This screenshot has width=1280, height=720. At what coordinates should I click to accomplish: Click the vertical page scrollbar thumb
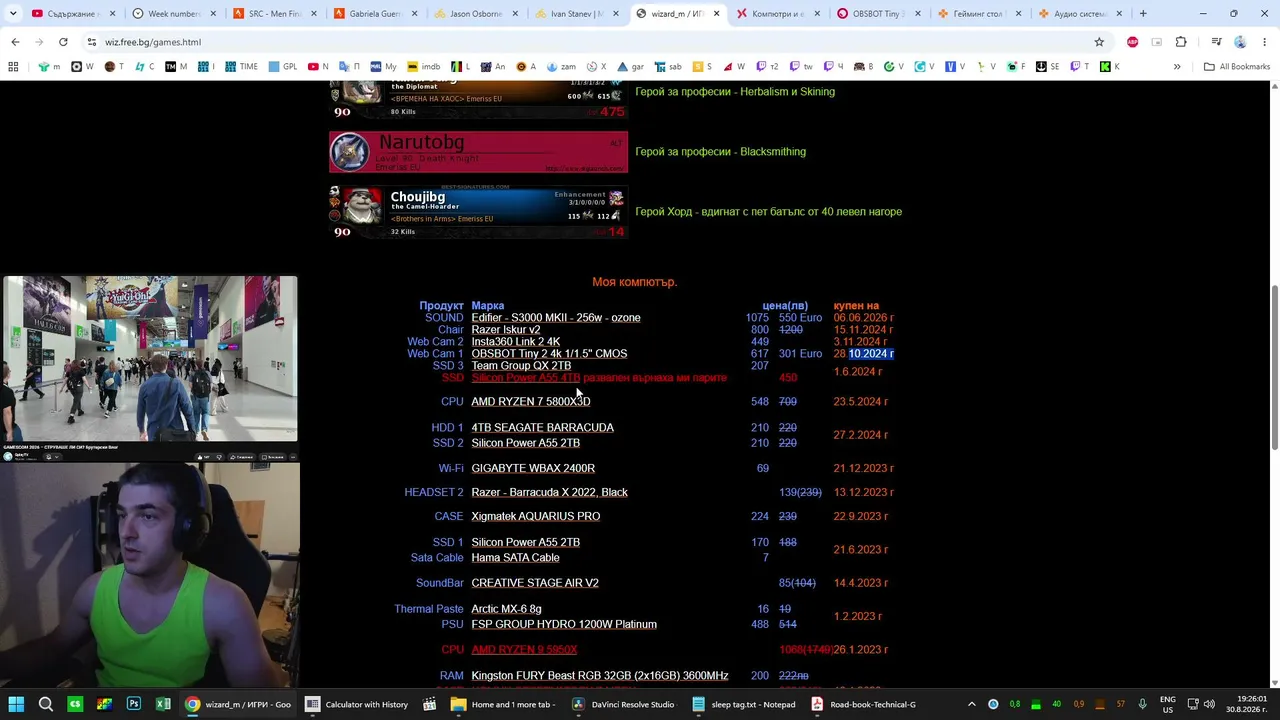[1274, 367]
